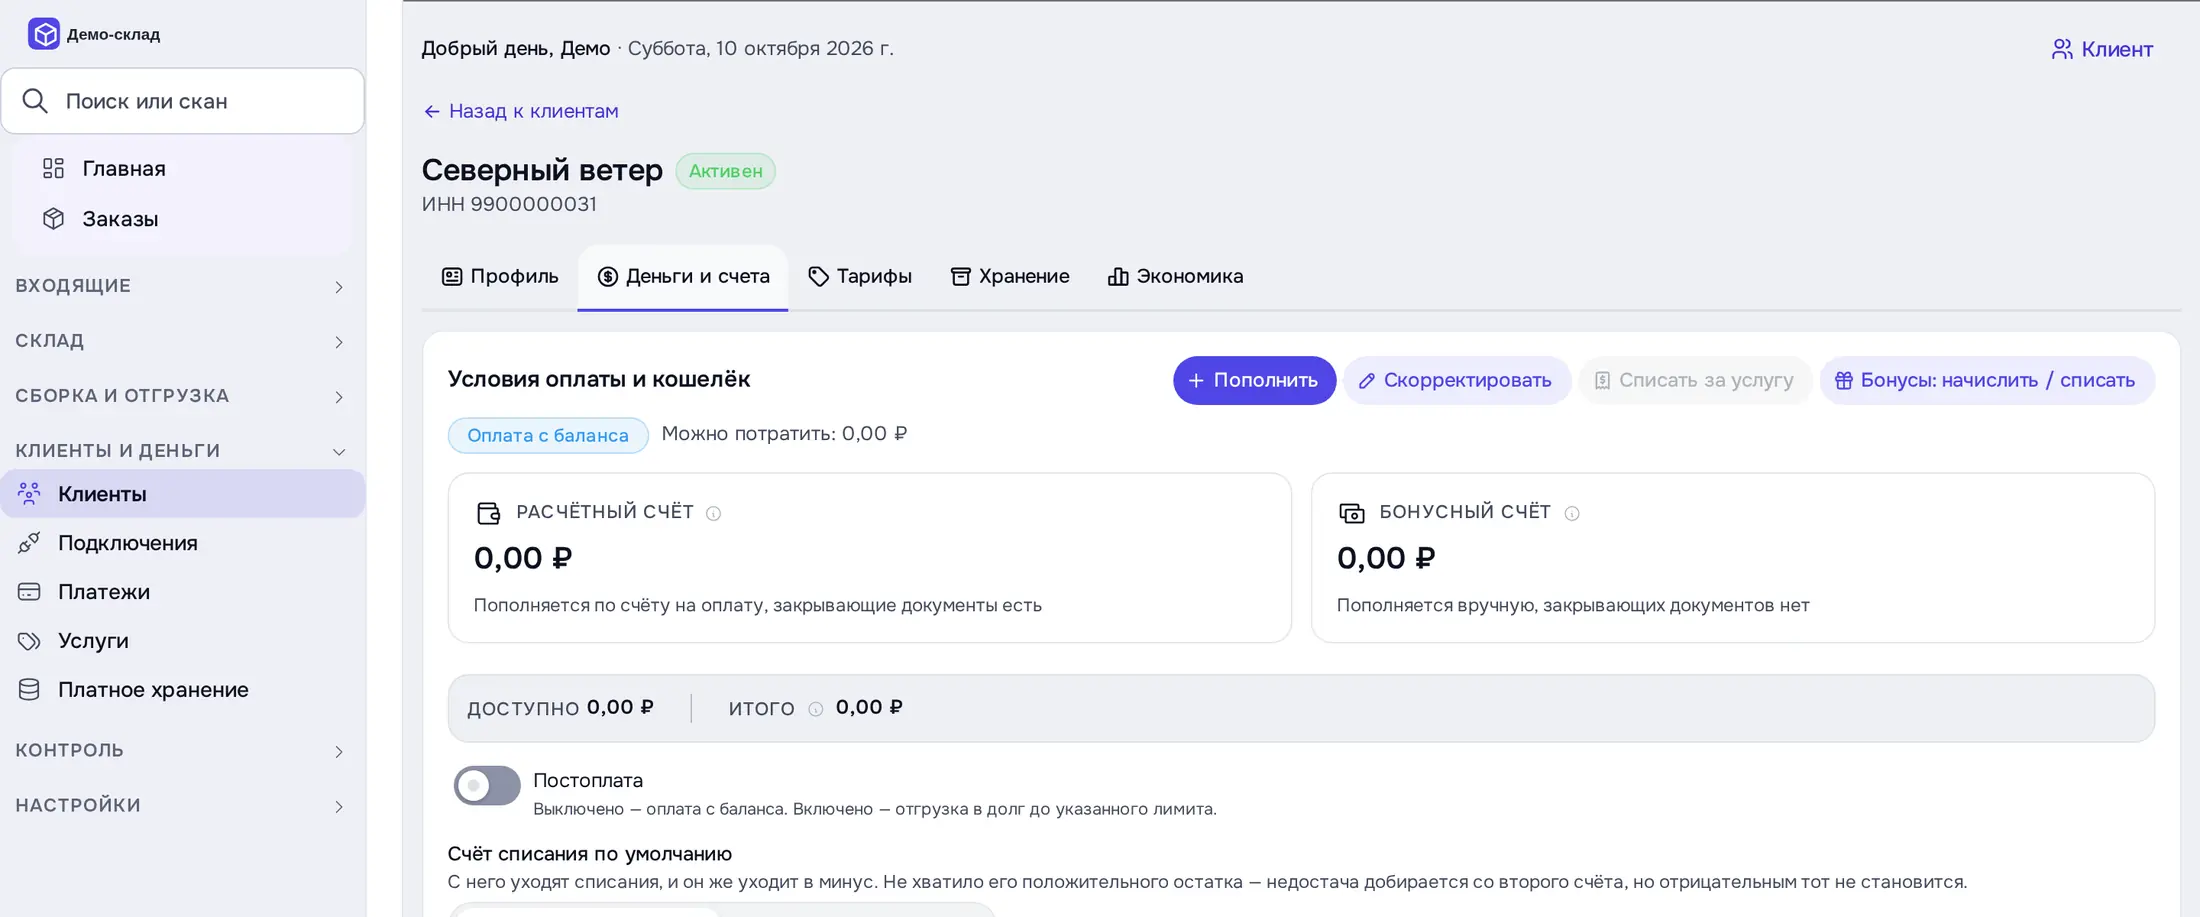Click the Пополнить button
Viewport: 2200px width, 917px height.
1254,380
